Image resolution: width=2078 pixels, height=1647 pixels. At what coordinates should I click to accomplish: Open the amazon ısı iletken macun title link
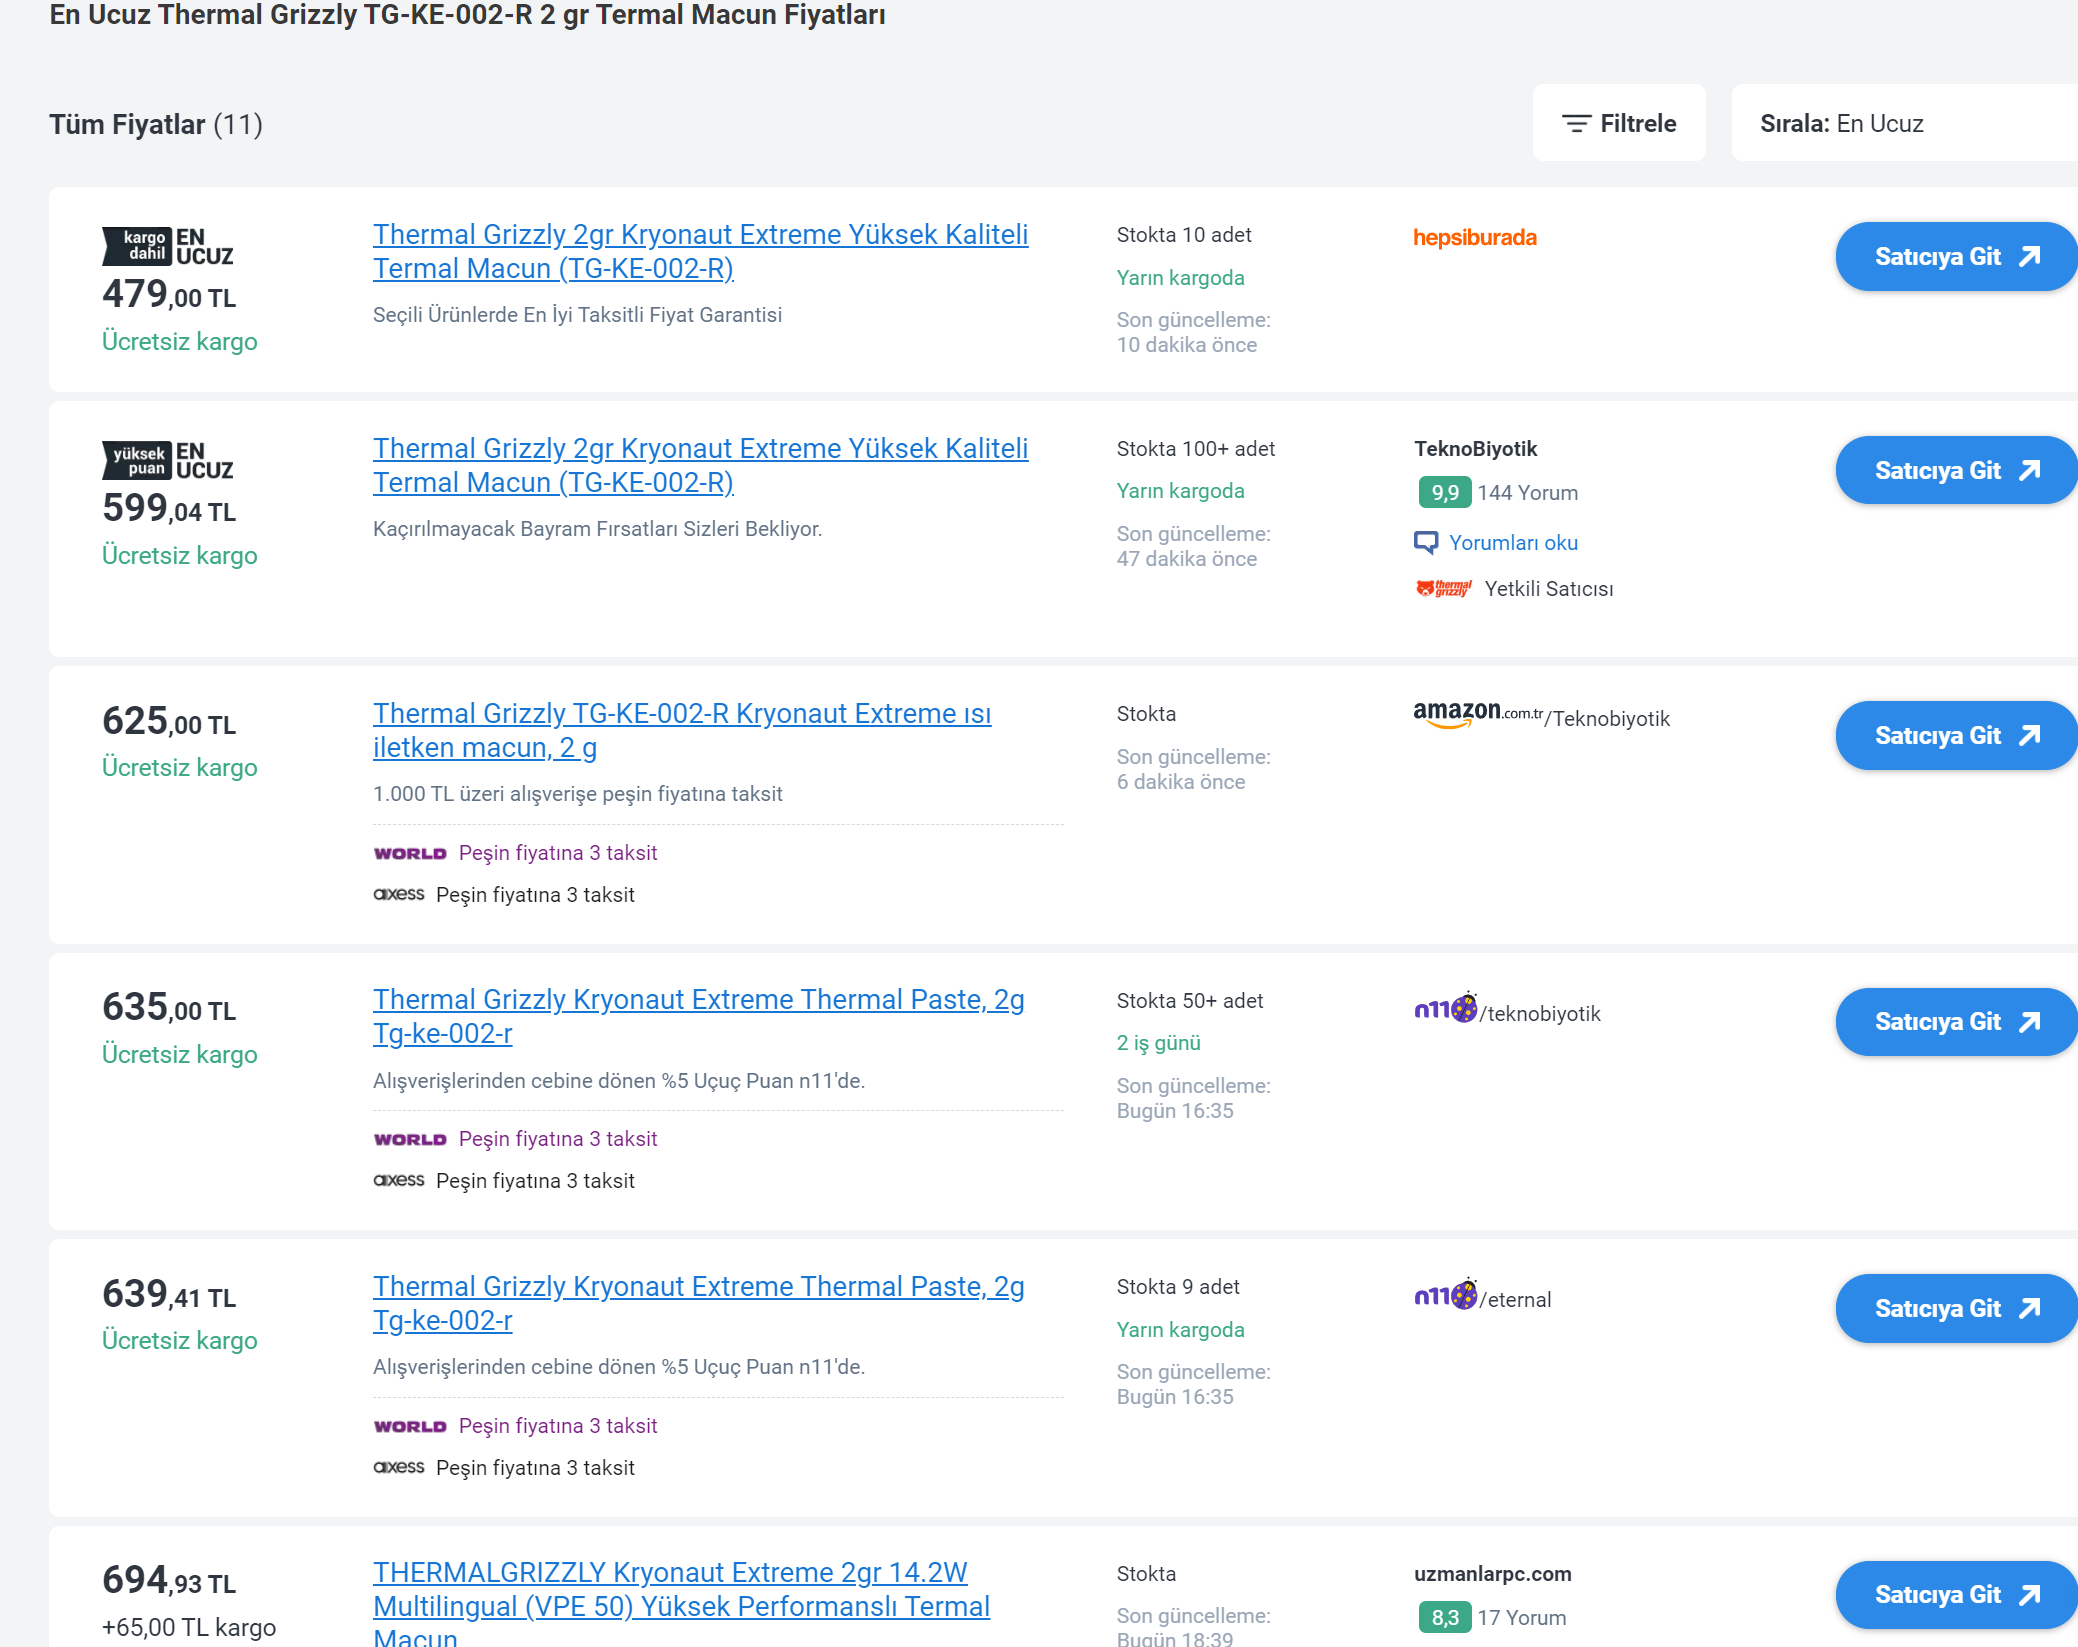682,730
